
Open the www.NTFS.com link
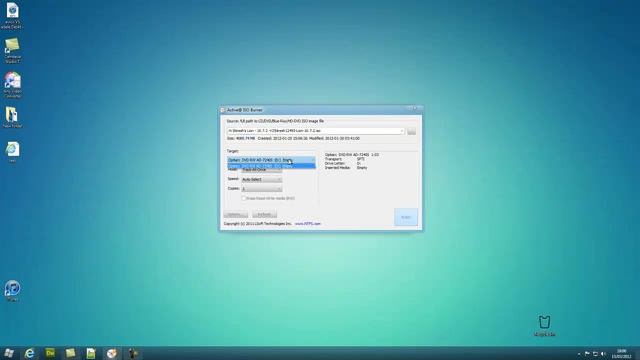(x=308, y=224)
